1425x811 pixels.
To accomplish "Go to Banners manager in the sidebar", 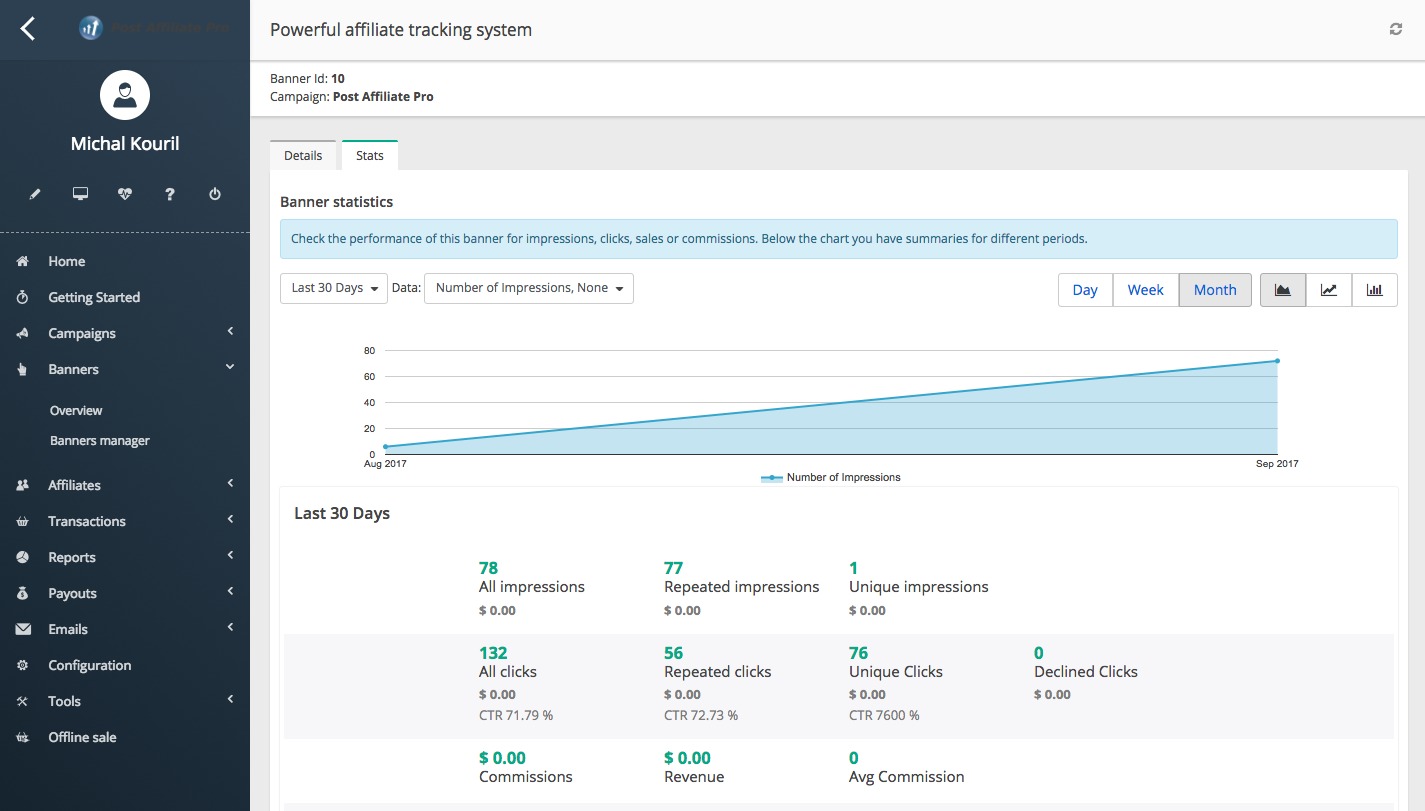I will tap(100, 441).
